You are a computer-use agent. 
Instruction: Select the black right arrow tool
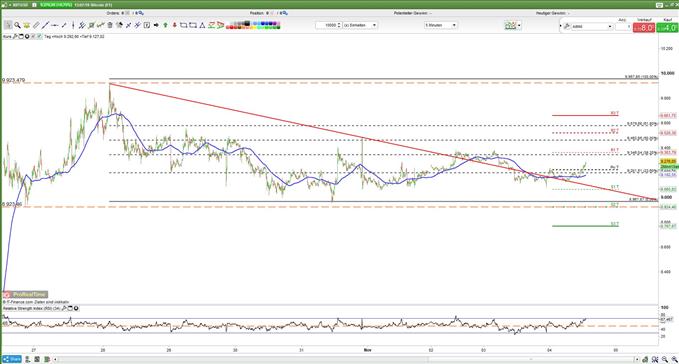tap(156, 25)
